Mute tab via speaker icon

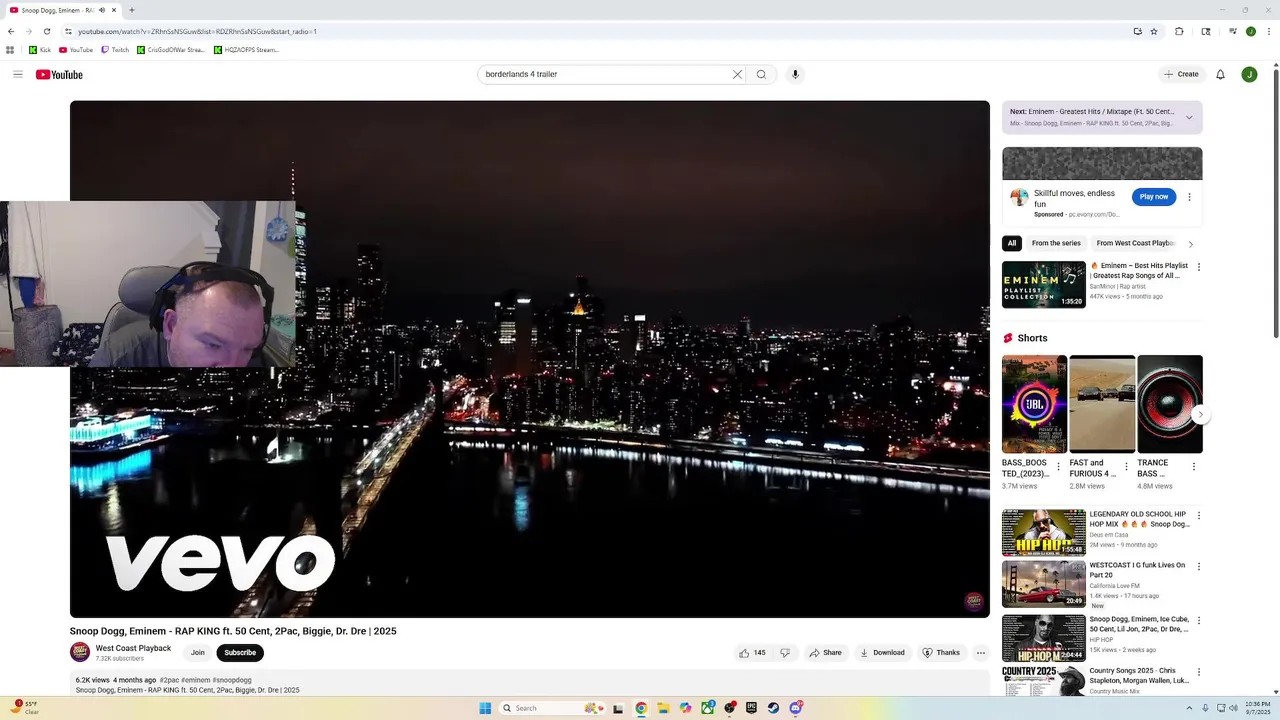click(101, 10)
